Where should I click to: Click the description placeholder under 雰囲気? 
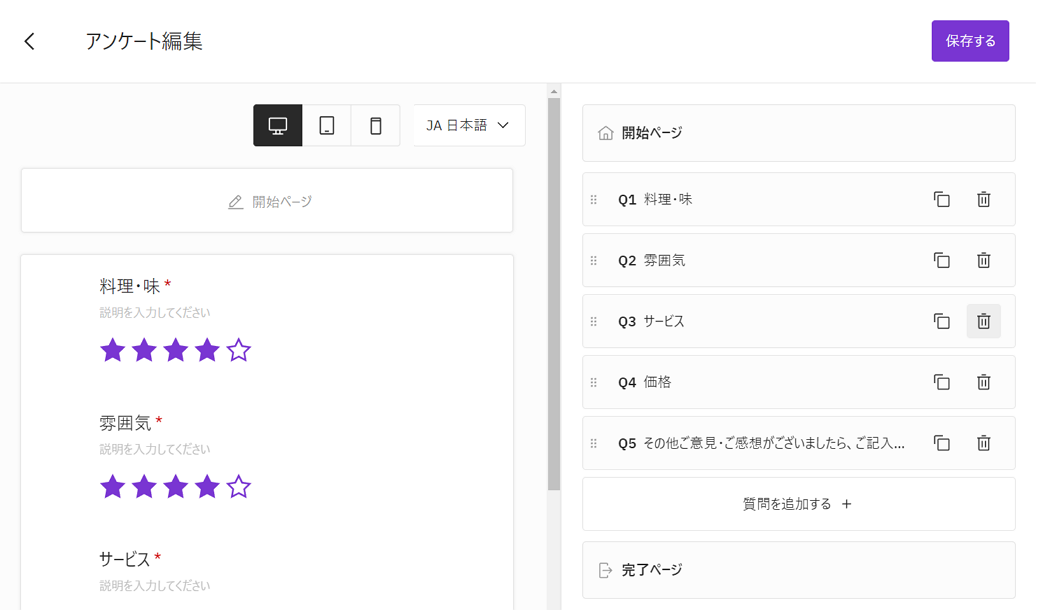[x=155, y=449]
